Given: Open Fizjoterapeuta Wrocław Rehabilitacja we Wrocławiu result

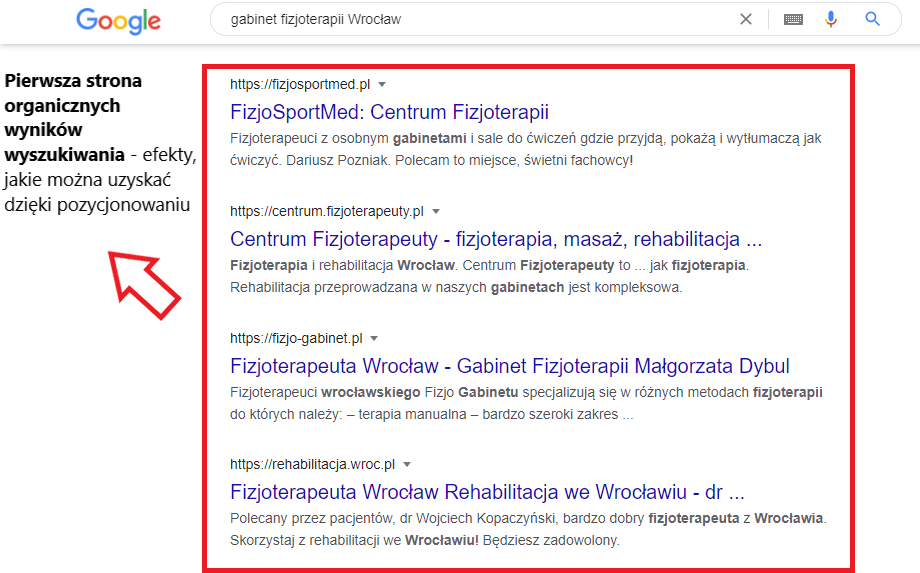Looking at the screenshot, I should click(x=487, y=492).
